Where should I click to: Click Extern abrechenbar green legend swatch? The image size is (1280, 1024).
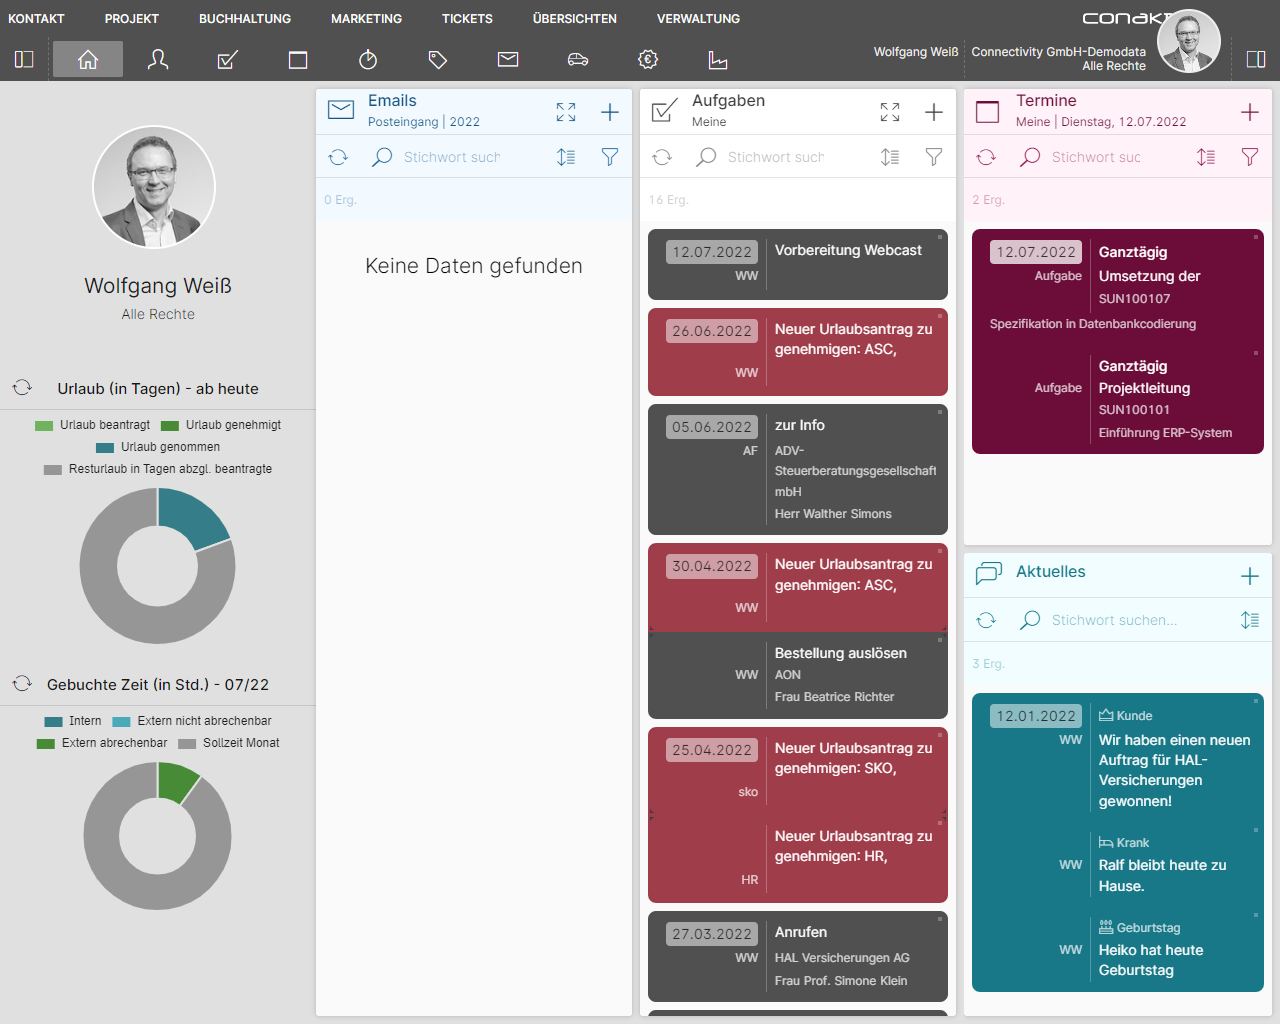[46, 744]
